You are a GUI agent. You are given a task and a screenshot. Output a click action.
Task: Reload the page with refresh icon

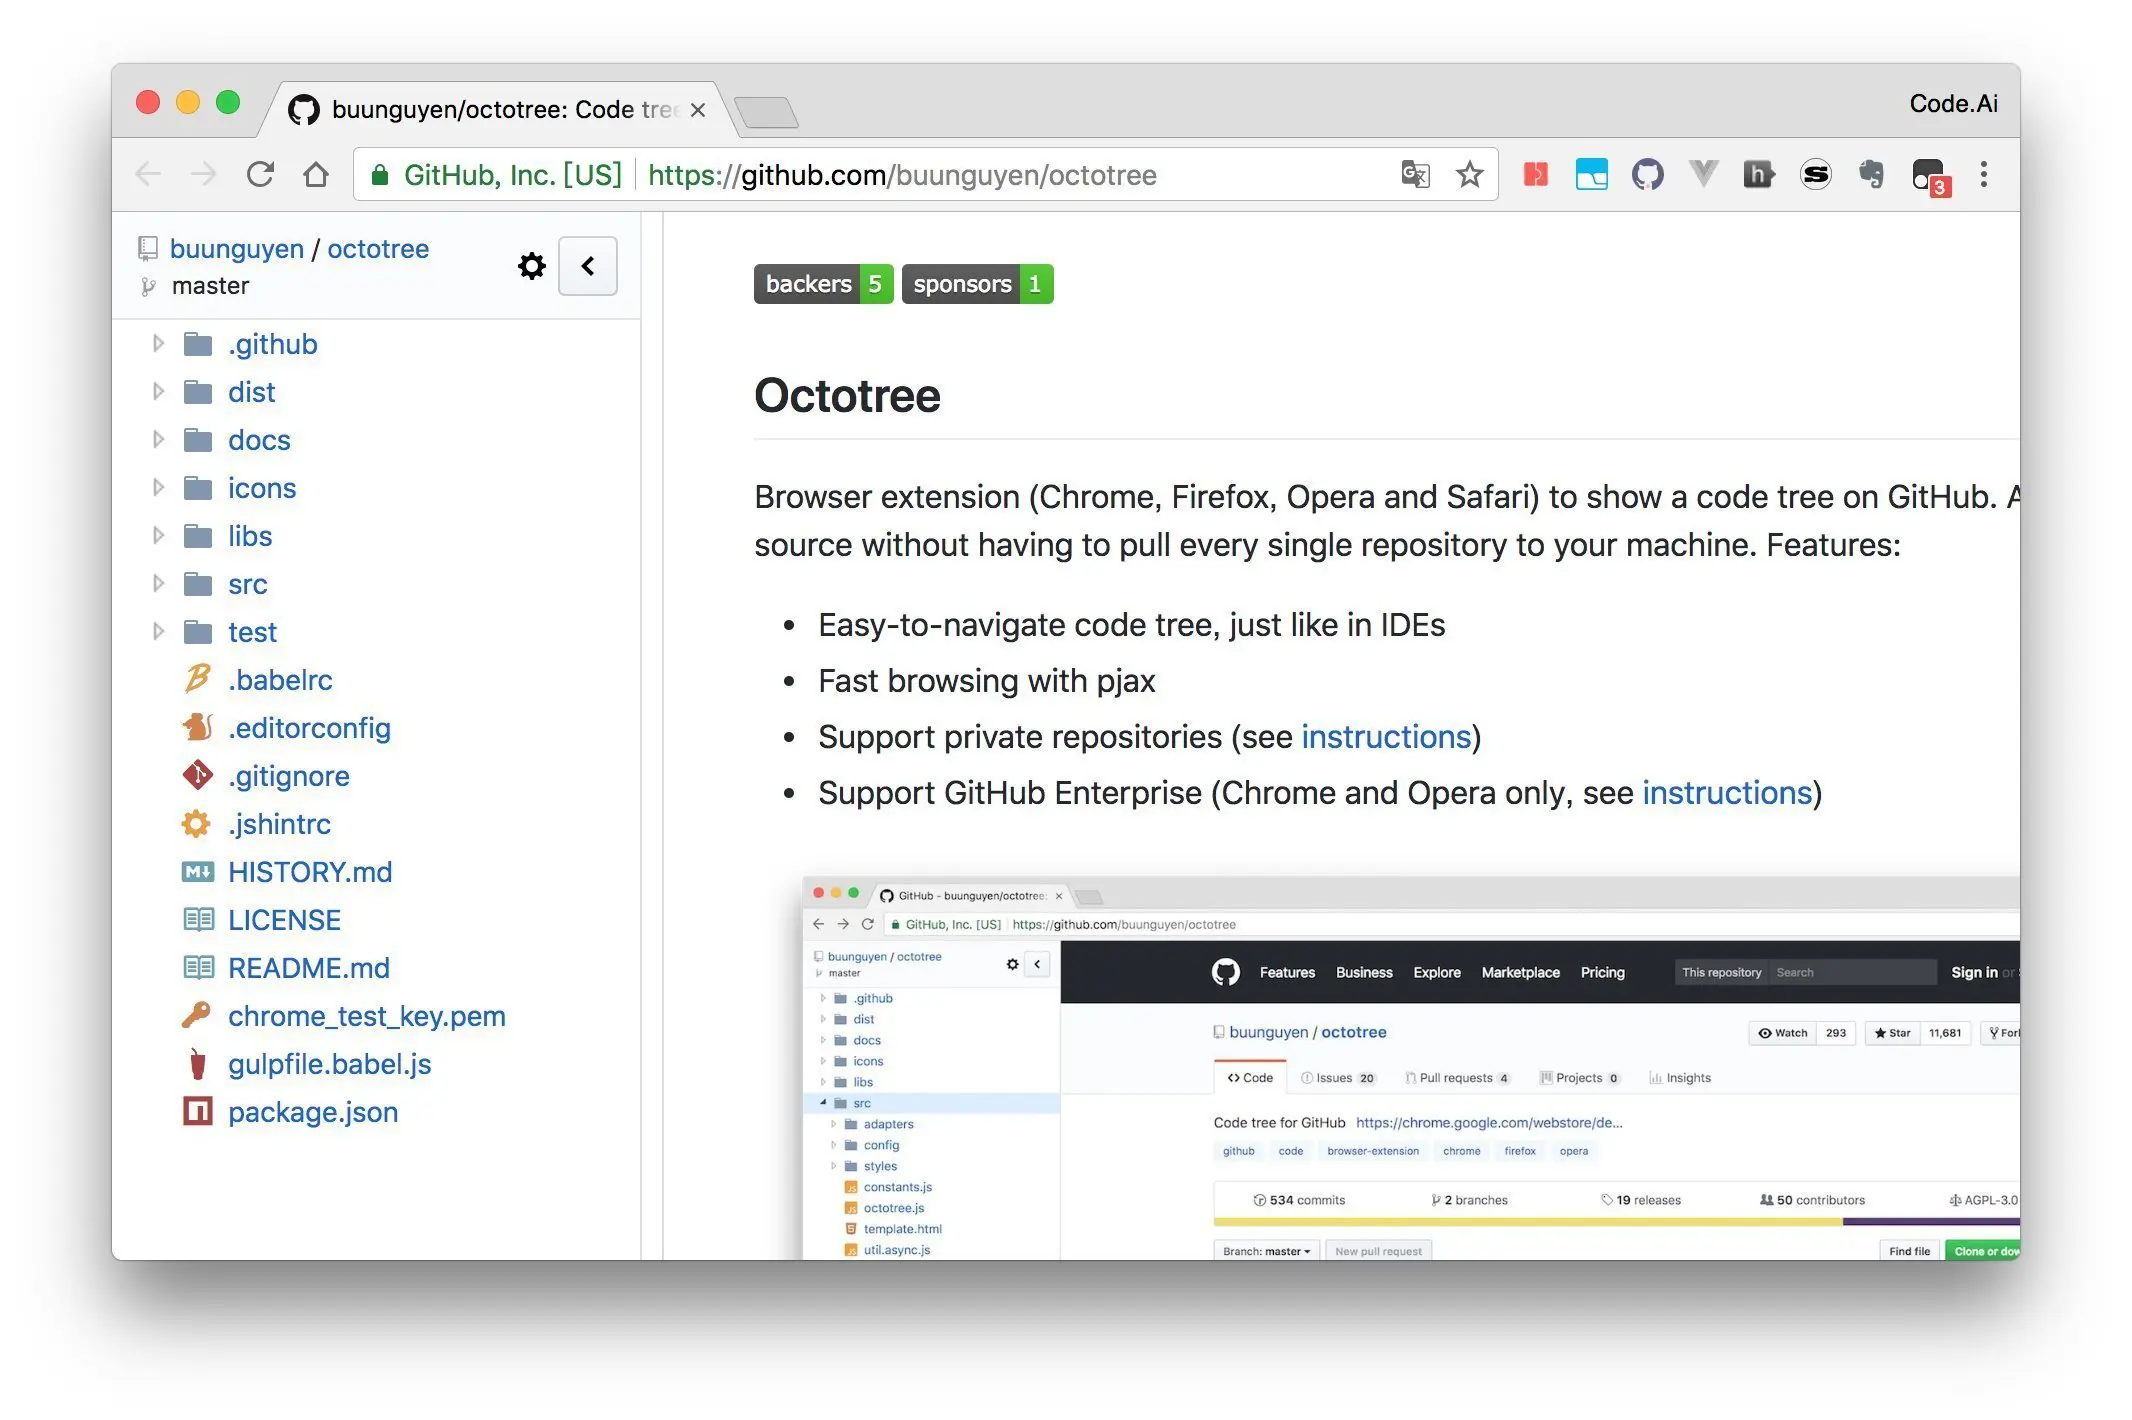[260, 175]
